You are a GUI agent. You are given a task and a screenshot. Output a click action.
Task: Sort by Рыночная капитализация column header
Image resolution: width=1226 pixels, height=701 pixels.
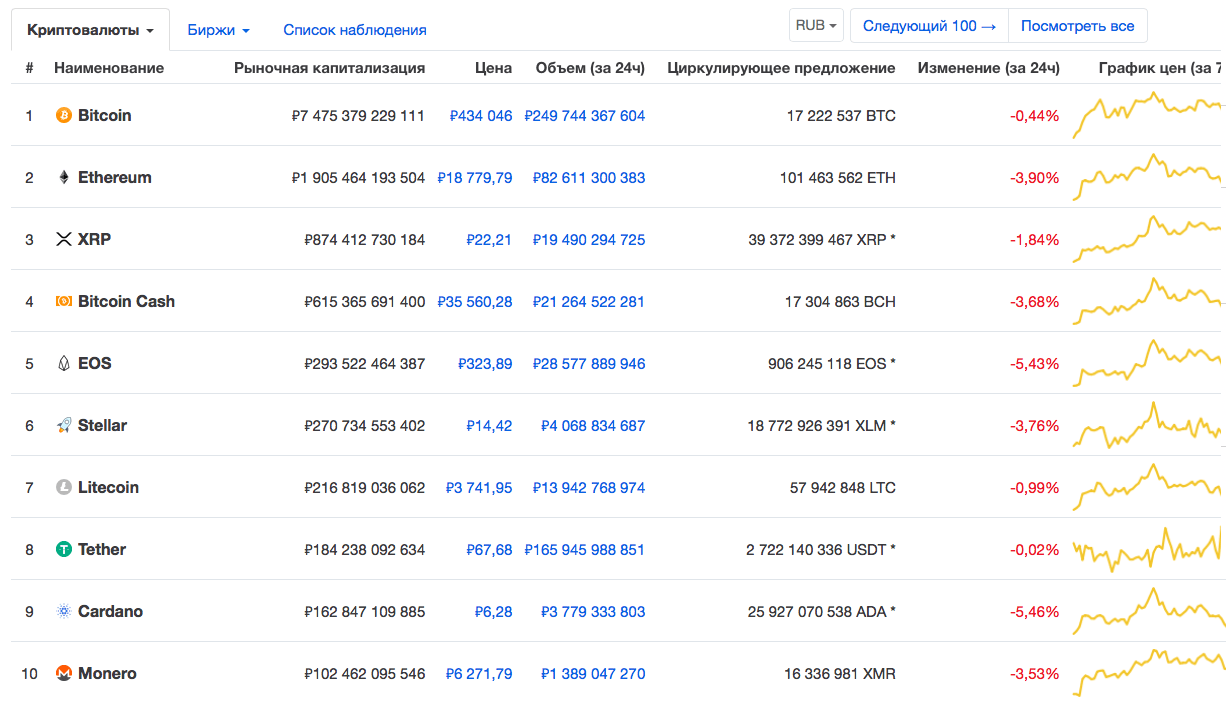pyautogui.click(x=330, y=68)
